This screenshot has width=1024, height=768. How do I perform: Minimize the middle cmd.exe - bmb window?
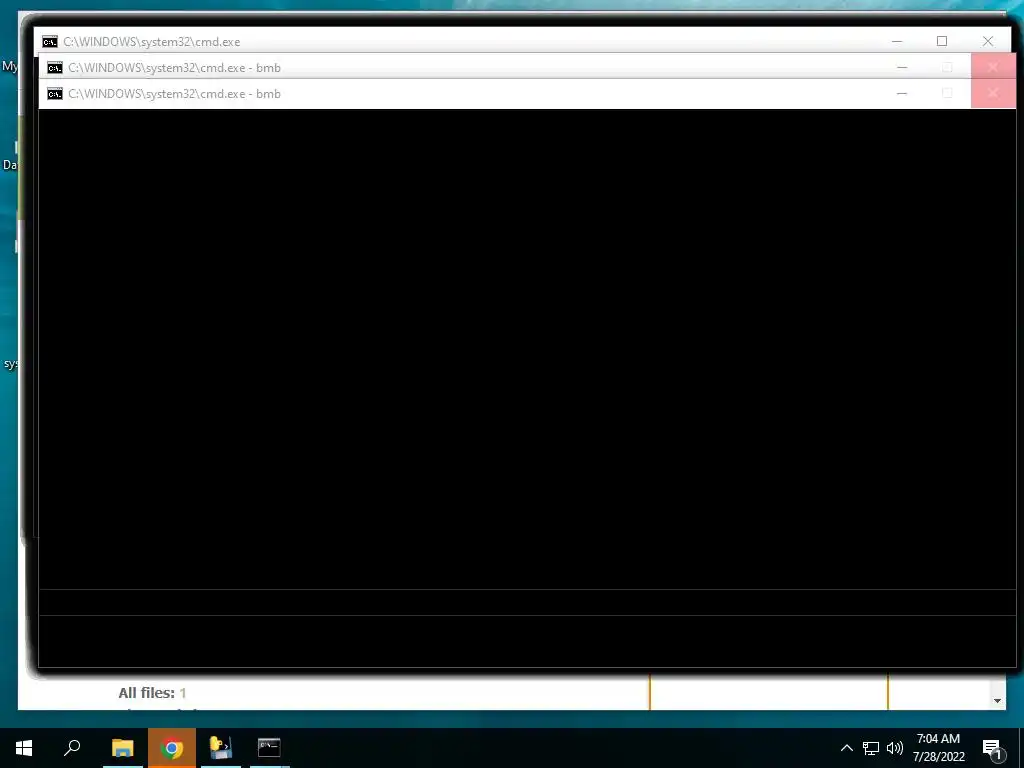[x=902, y=67]
